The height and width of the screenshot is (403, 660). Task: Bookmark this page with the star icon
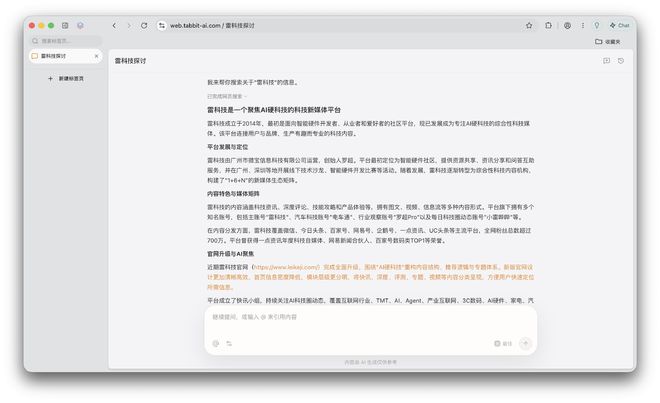(529, 25)
